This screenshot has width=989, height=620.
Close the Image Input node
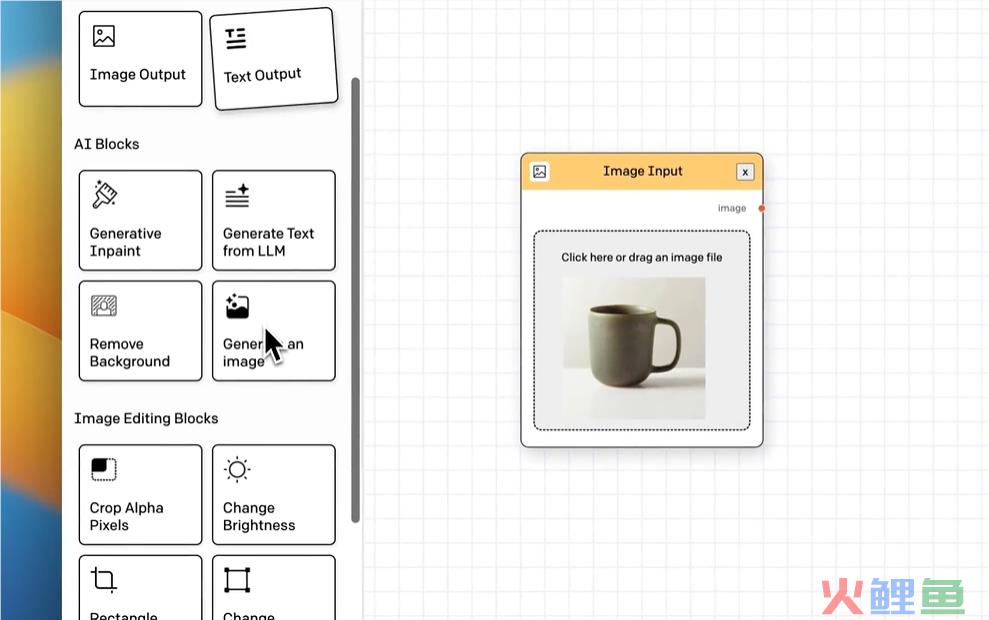click(x=745, y=172)
